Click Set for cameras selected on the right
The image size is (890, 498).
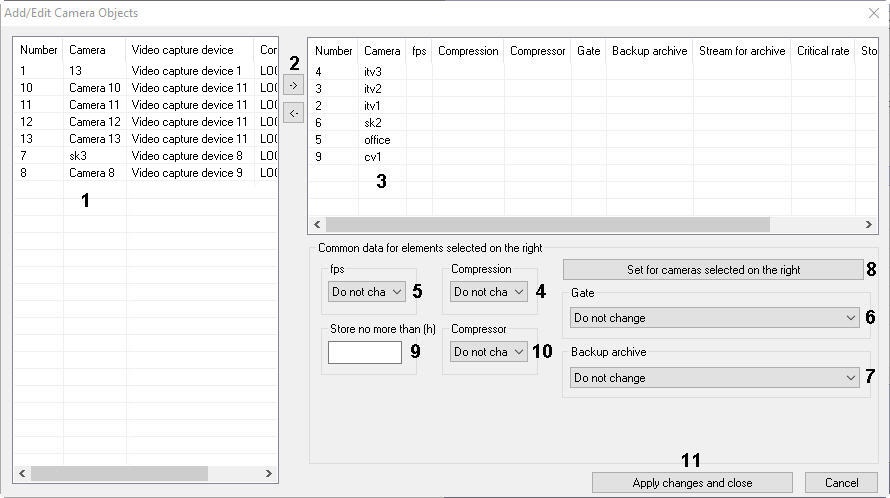713,270
